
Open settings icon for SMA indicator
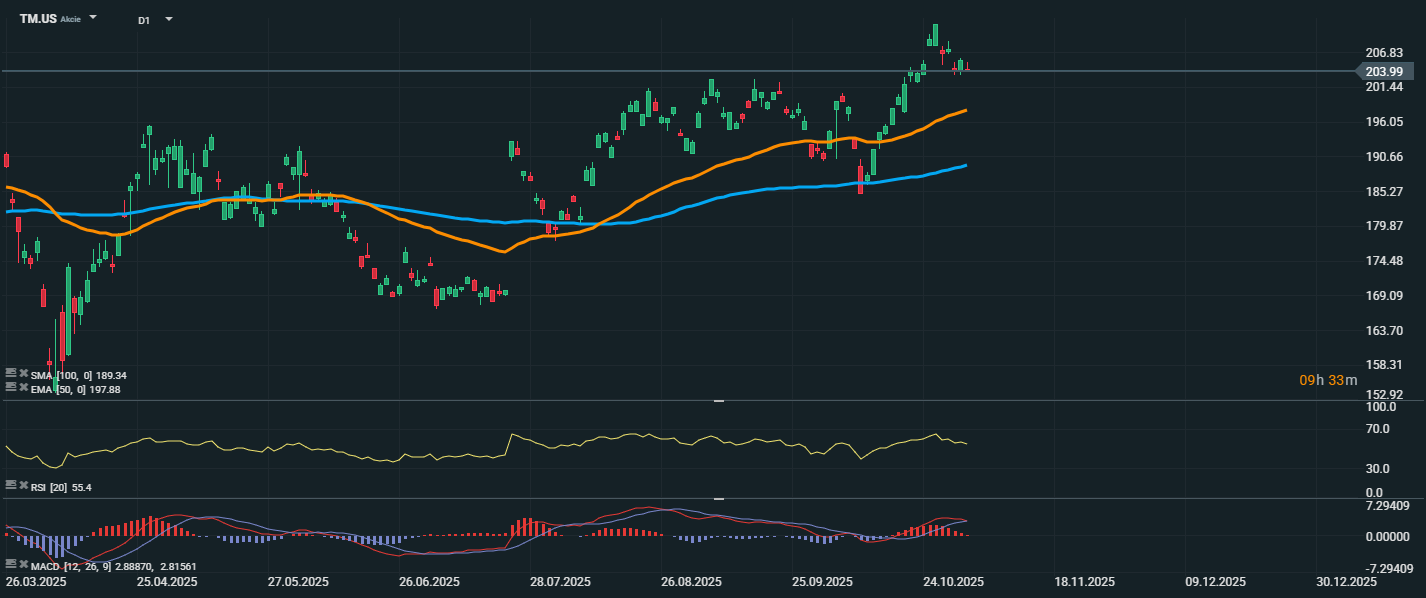[x=11, y=374]
